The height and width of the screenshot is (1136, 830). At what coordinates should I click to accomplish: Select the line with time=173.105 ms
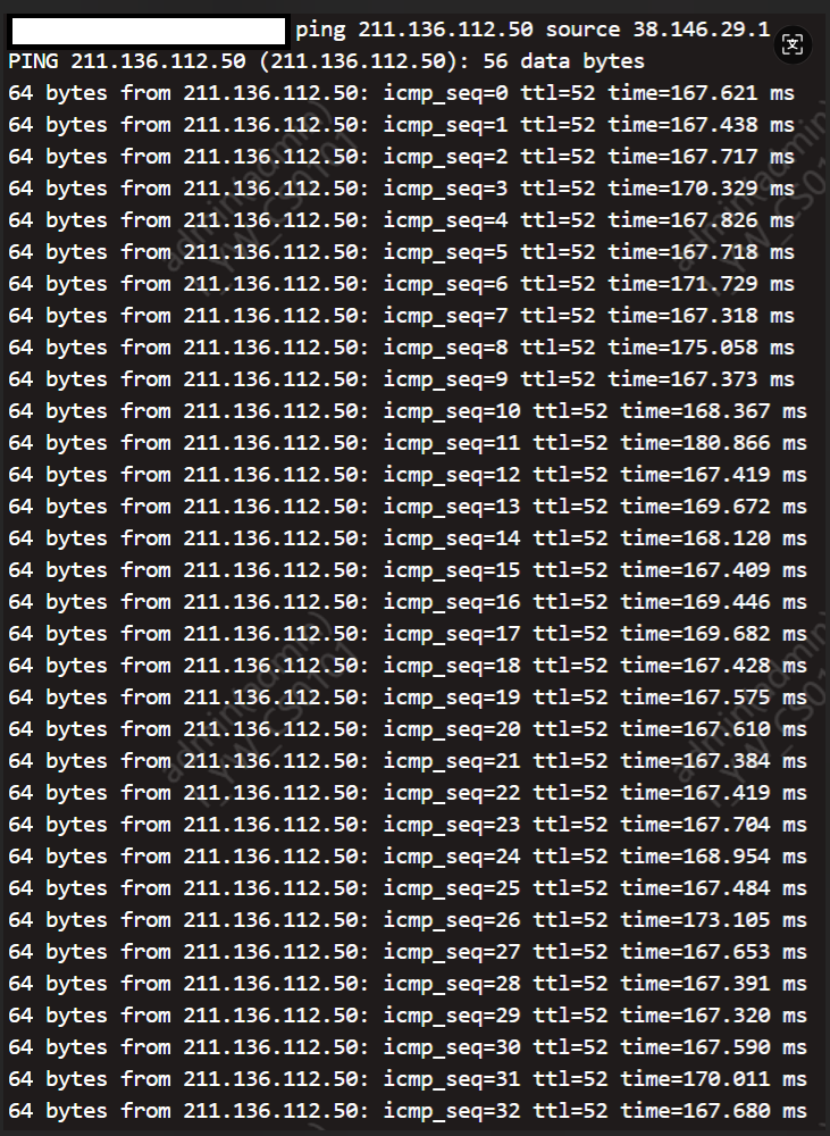(408, 920)
